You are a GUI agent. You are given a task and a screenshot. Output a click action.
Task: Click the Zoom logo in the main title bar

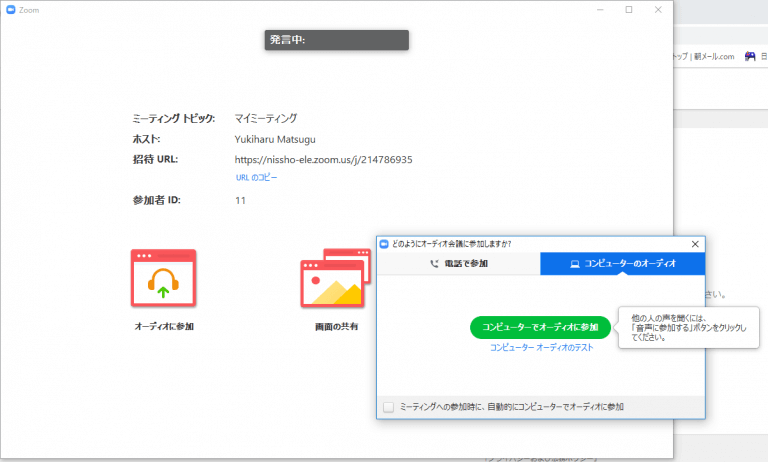point(11,10)
